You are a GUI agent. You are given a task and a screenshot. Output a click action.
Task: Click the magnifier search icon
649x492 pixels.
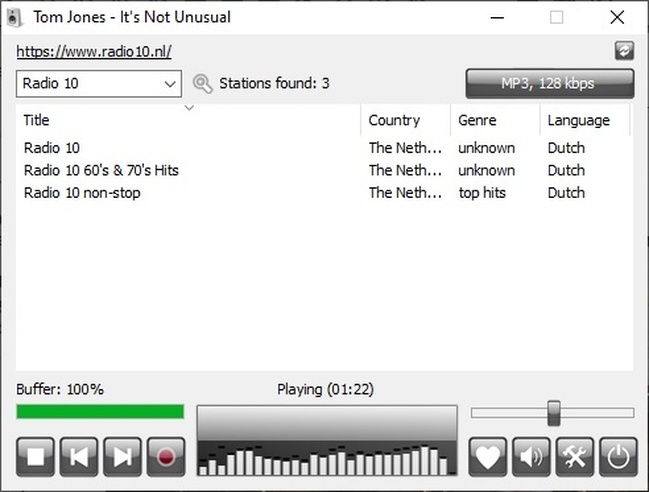point(202,84)
